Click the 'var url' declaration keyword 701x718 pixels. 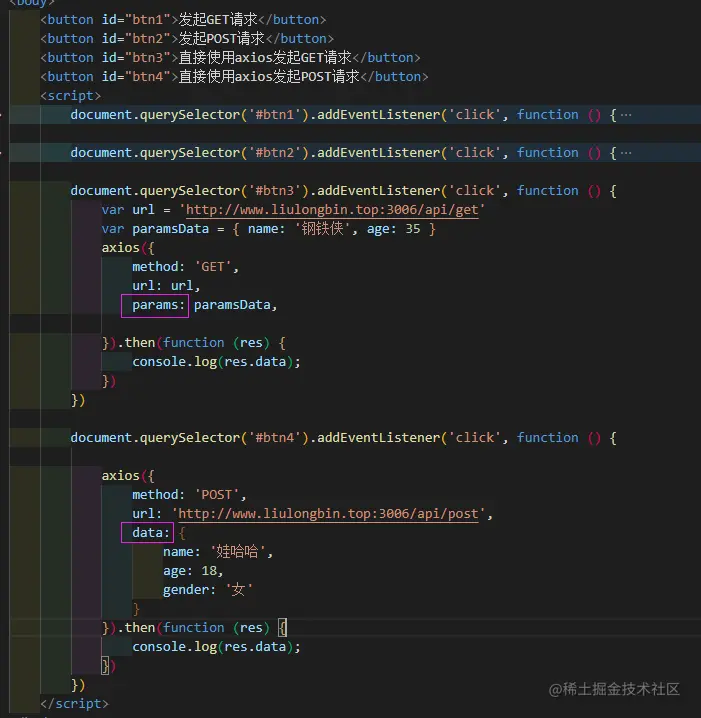click(113, 210)
